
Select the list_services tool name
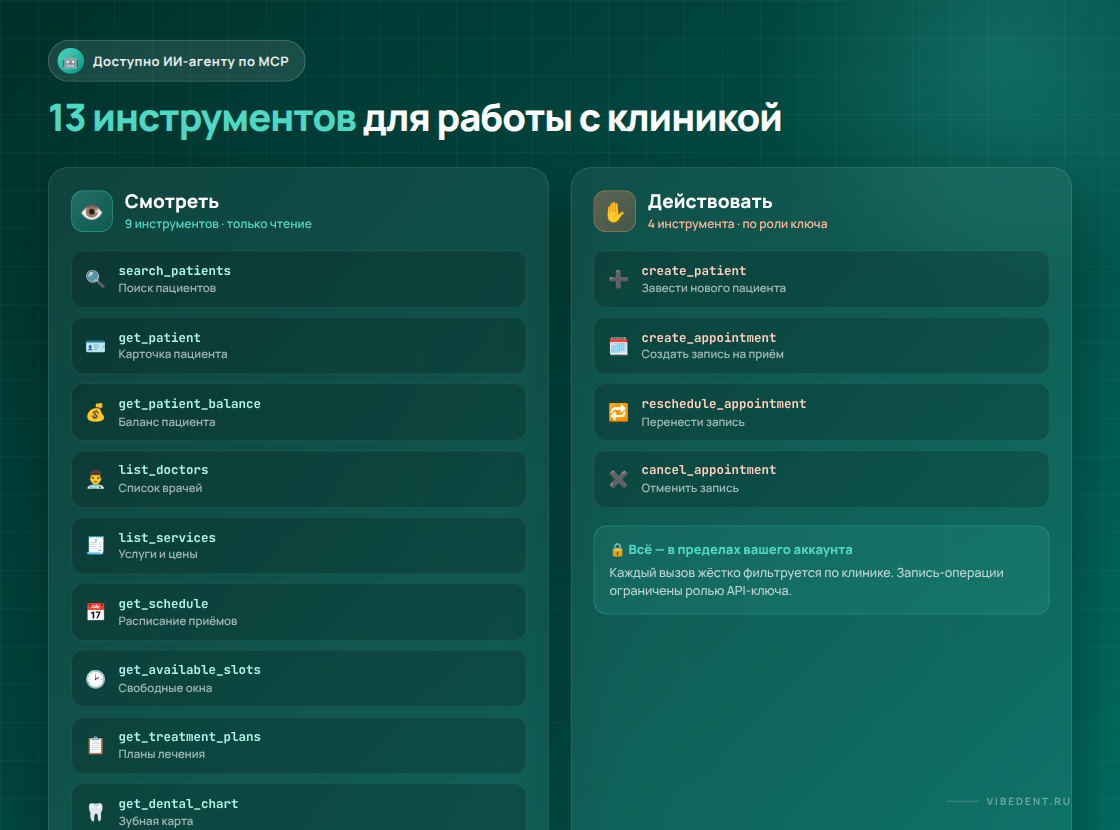pyautogui.click(x=166, y=537)
